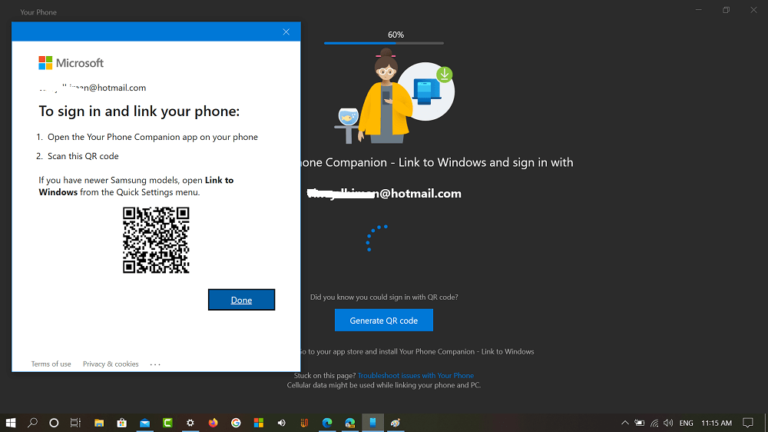Show hidden system tray icons
This screenshot has width=768, height=432.
625,423
